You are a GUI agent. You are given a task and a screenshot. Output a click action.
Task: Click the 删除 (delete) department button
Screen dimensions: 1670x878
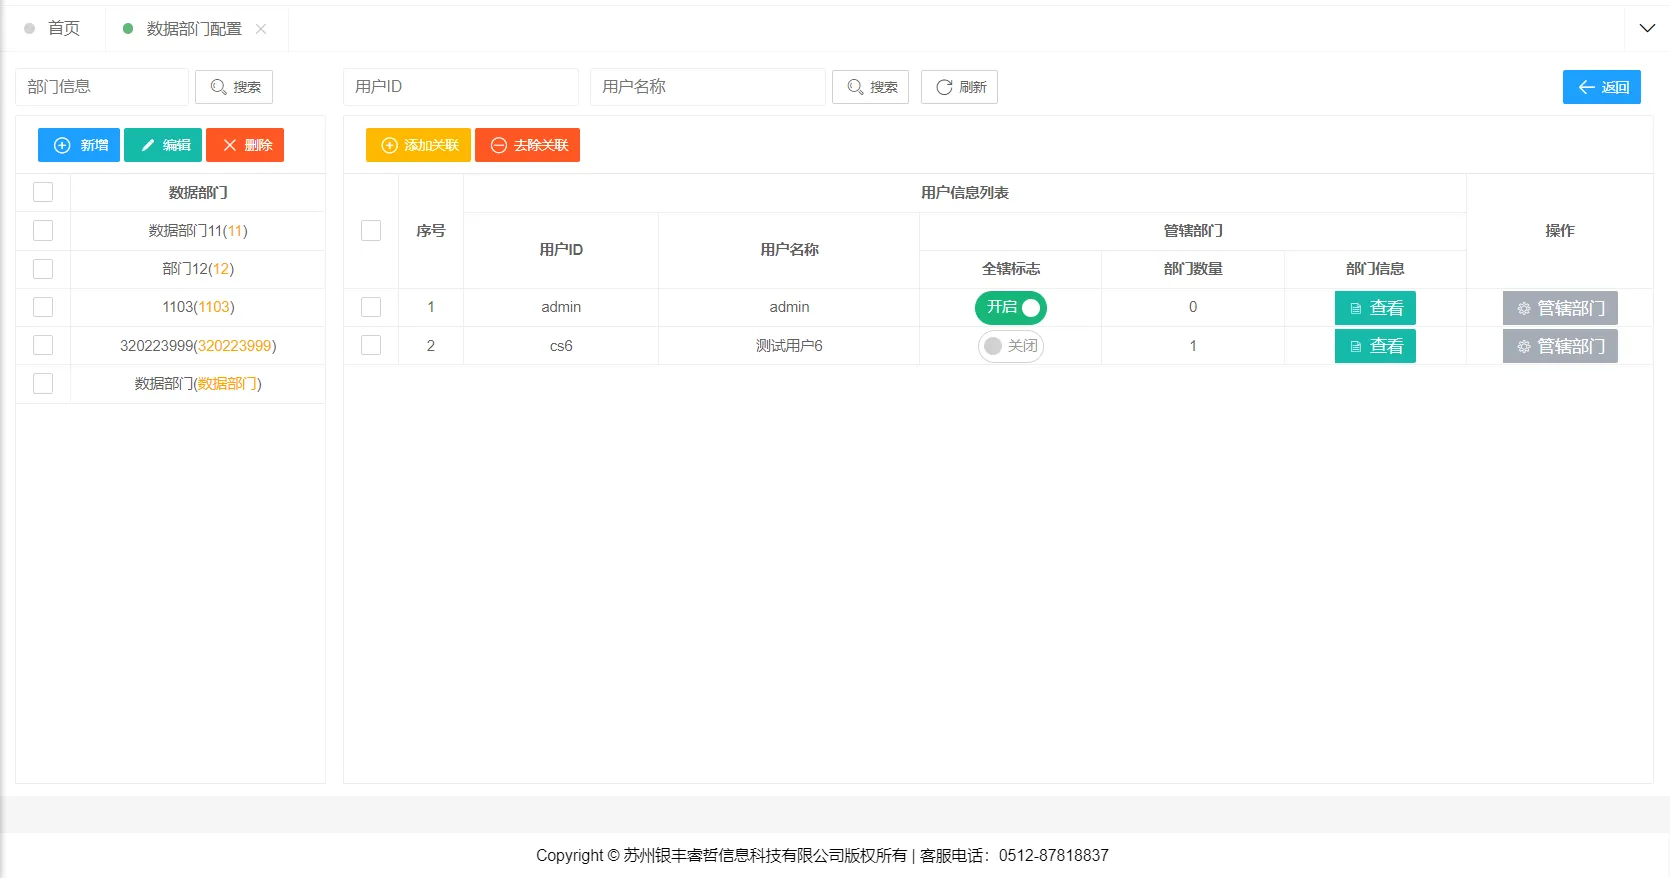pos(245,145)
